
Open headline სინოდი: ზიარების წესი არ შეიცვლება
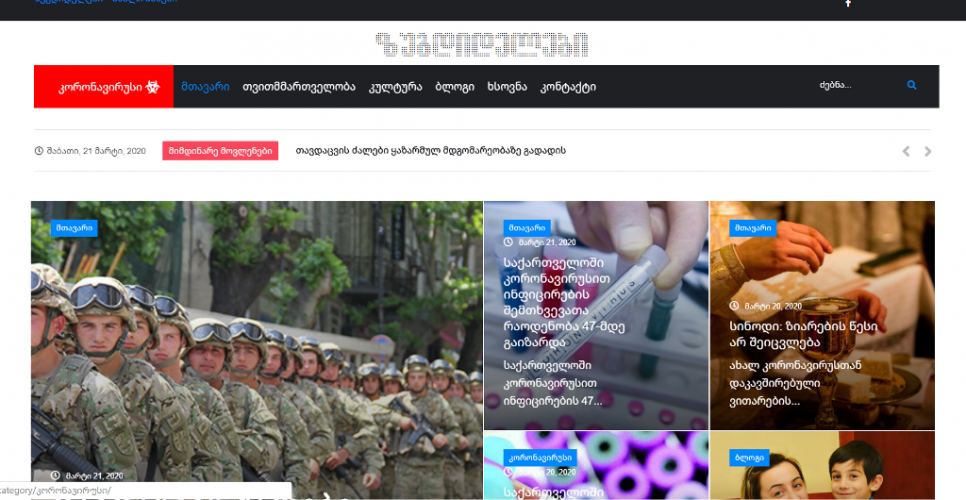(x=803, y=334)
